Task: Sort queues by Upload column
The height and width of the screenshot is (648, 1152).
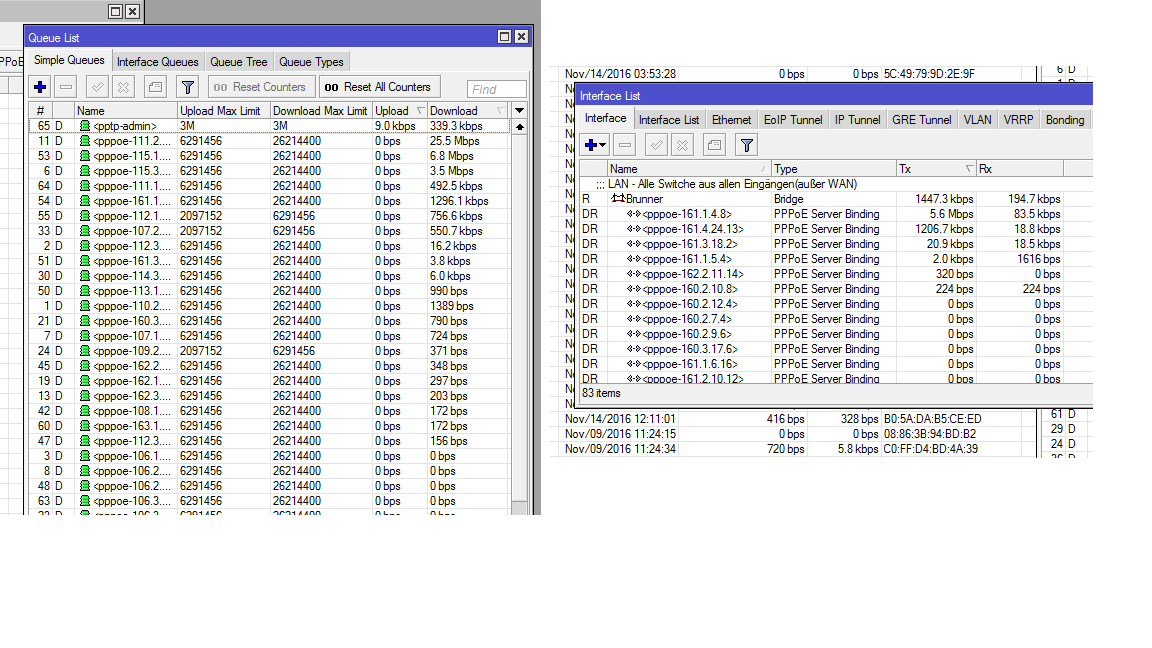Action: point(400,110)
